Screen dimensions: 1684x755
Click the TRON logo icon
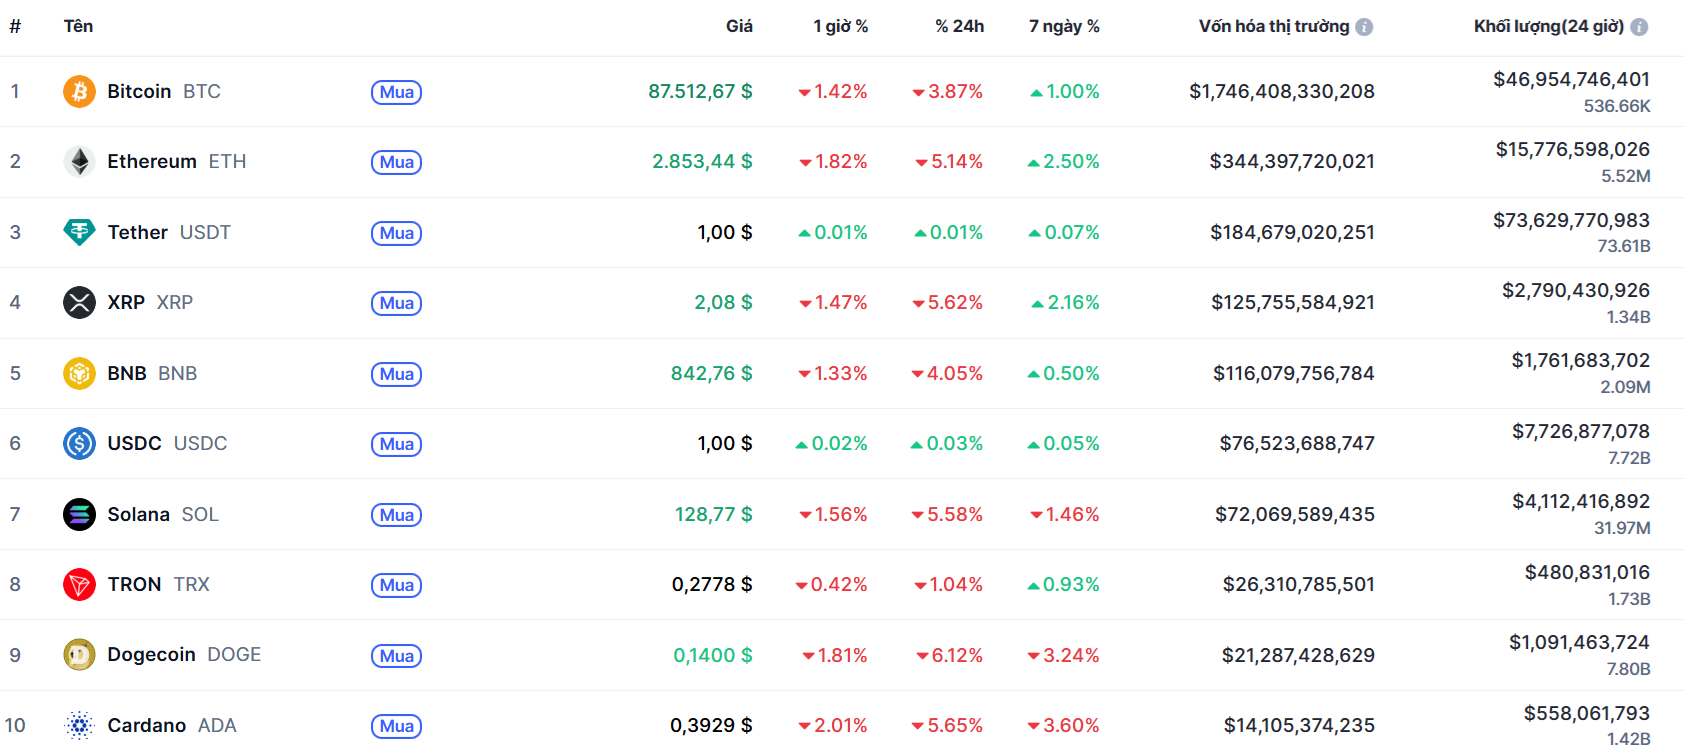click(79, 584)
